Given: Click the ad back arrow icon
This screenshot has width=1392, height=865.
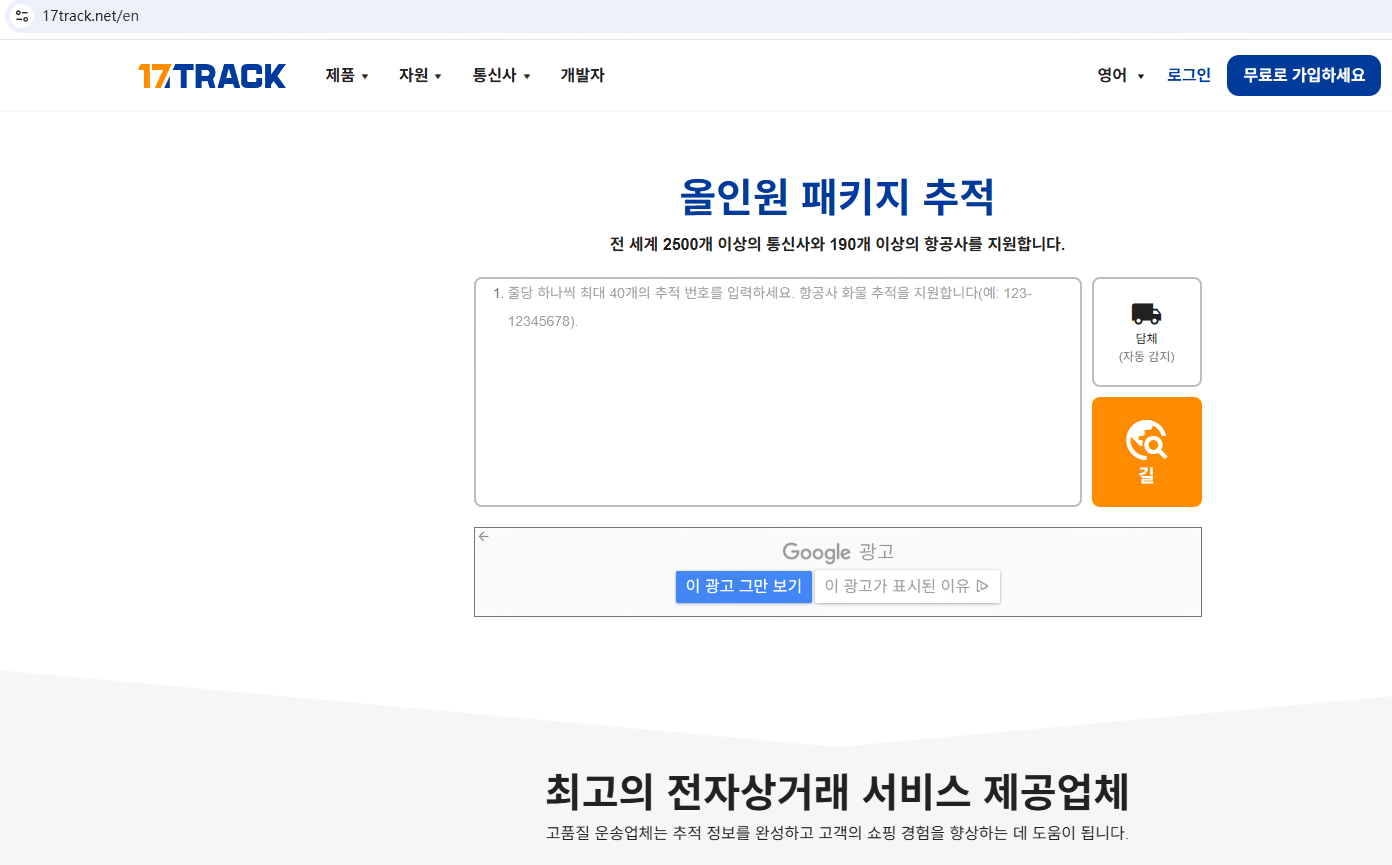Looking at the screenshot, I should click(484, 537).
